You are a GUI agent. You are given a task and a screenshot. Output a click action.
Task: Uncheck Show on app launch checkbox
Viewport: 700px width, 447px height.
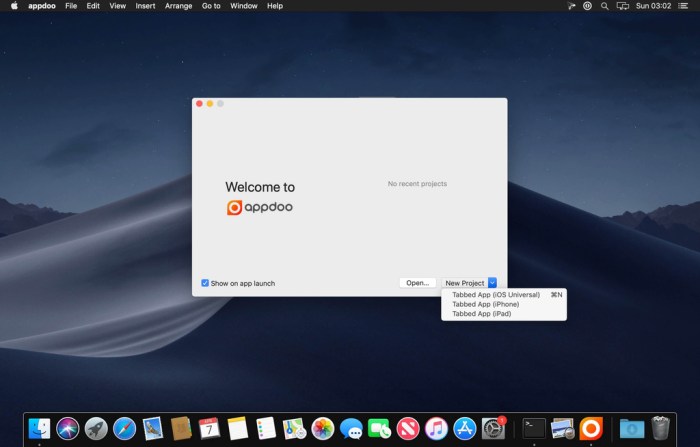[x=205, y=283]
